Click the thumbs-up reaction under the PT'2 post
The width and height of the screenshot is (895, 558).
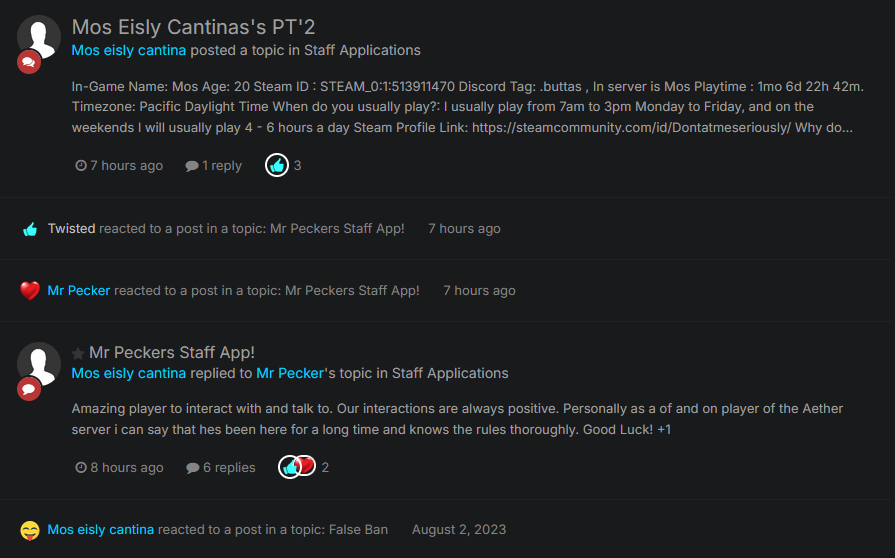(277, 165)
